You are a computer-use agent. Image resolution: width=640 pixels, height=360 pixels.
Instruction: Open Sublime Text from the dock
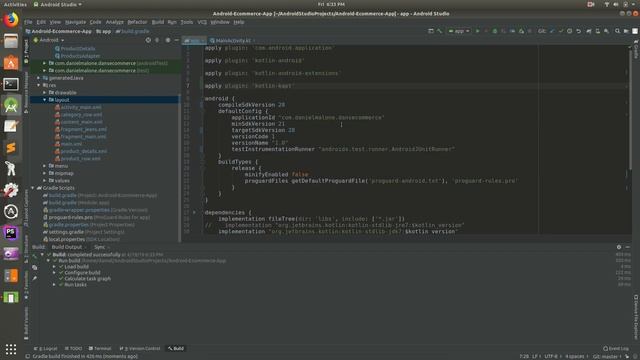[11, 148]
